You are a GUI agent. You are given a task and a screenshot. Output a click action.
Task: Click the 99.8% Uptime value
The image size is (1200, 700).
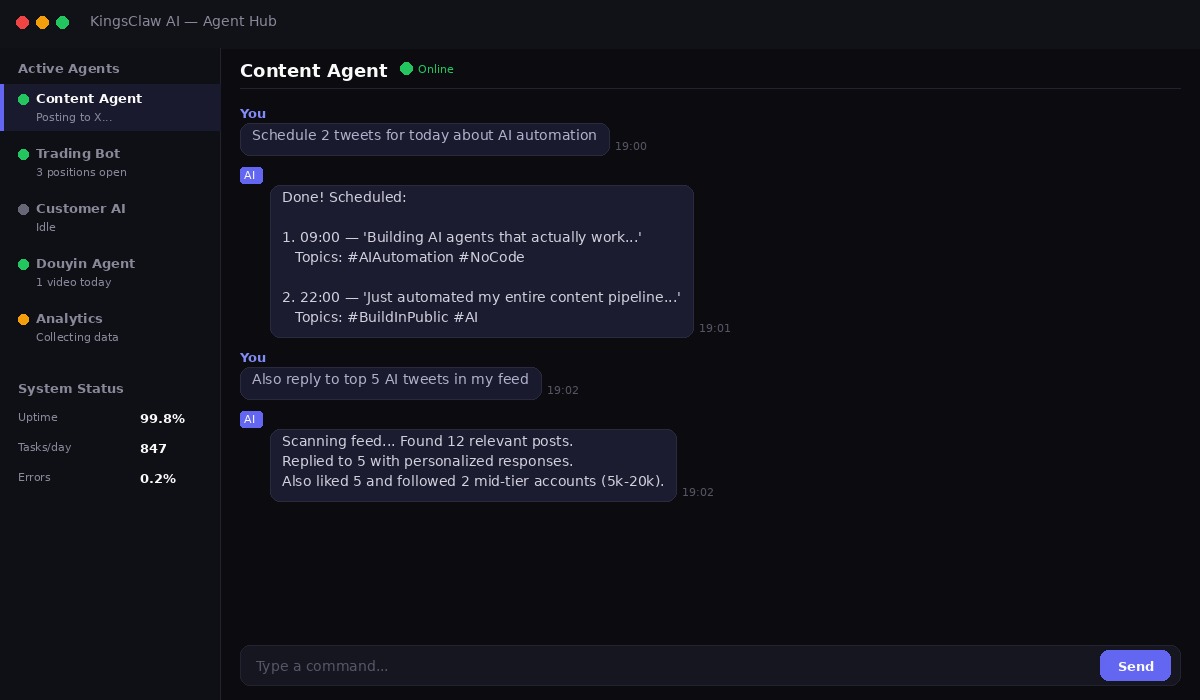(162, 419)
